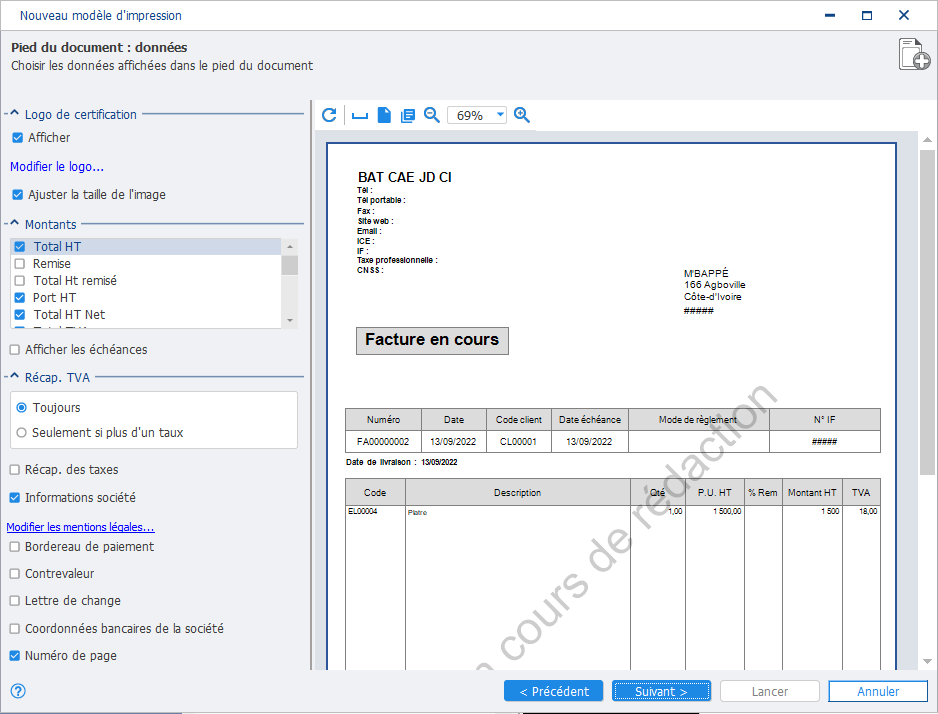938x714 pixels.
Task: Show multiple pages view icon
Action: pos(408,115)
